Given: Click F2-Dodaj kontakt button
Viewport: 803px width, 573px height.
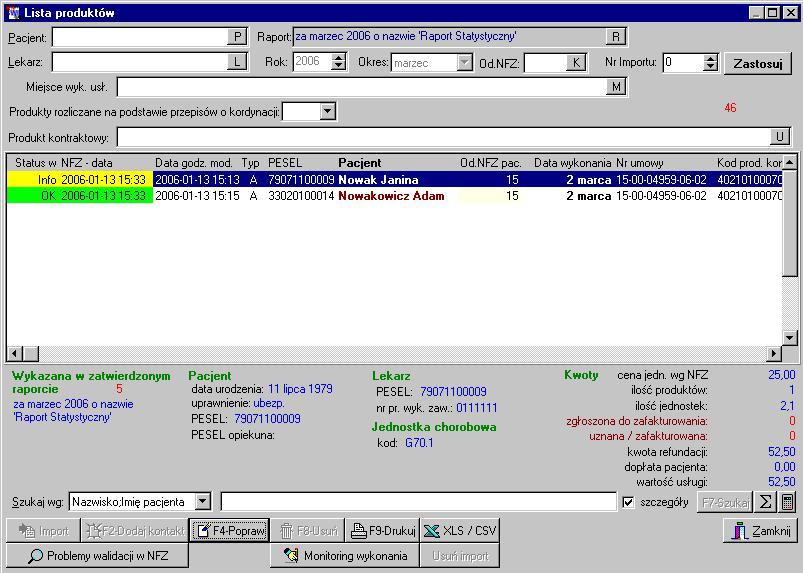Looking at the screenshot, I should [x=135, y=530].
